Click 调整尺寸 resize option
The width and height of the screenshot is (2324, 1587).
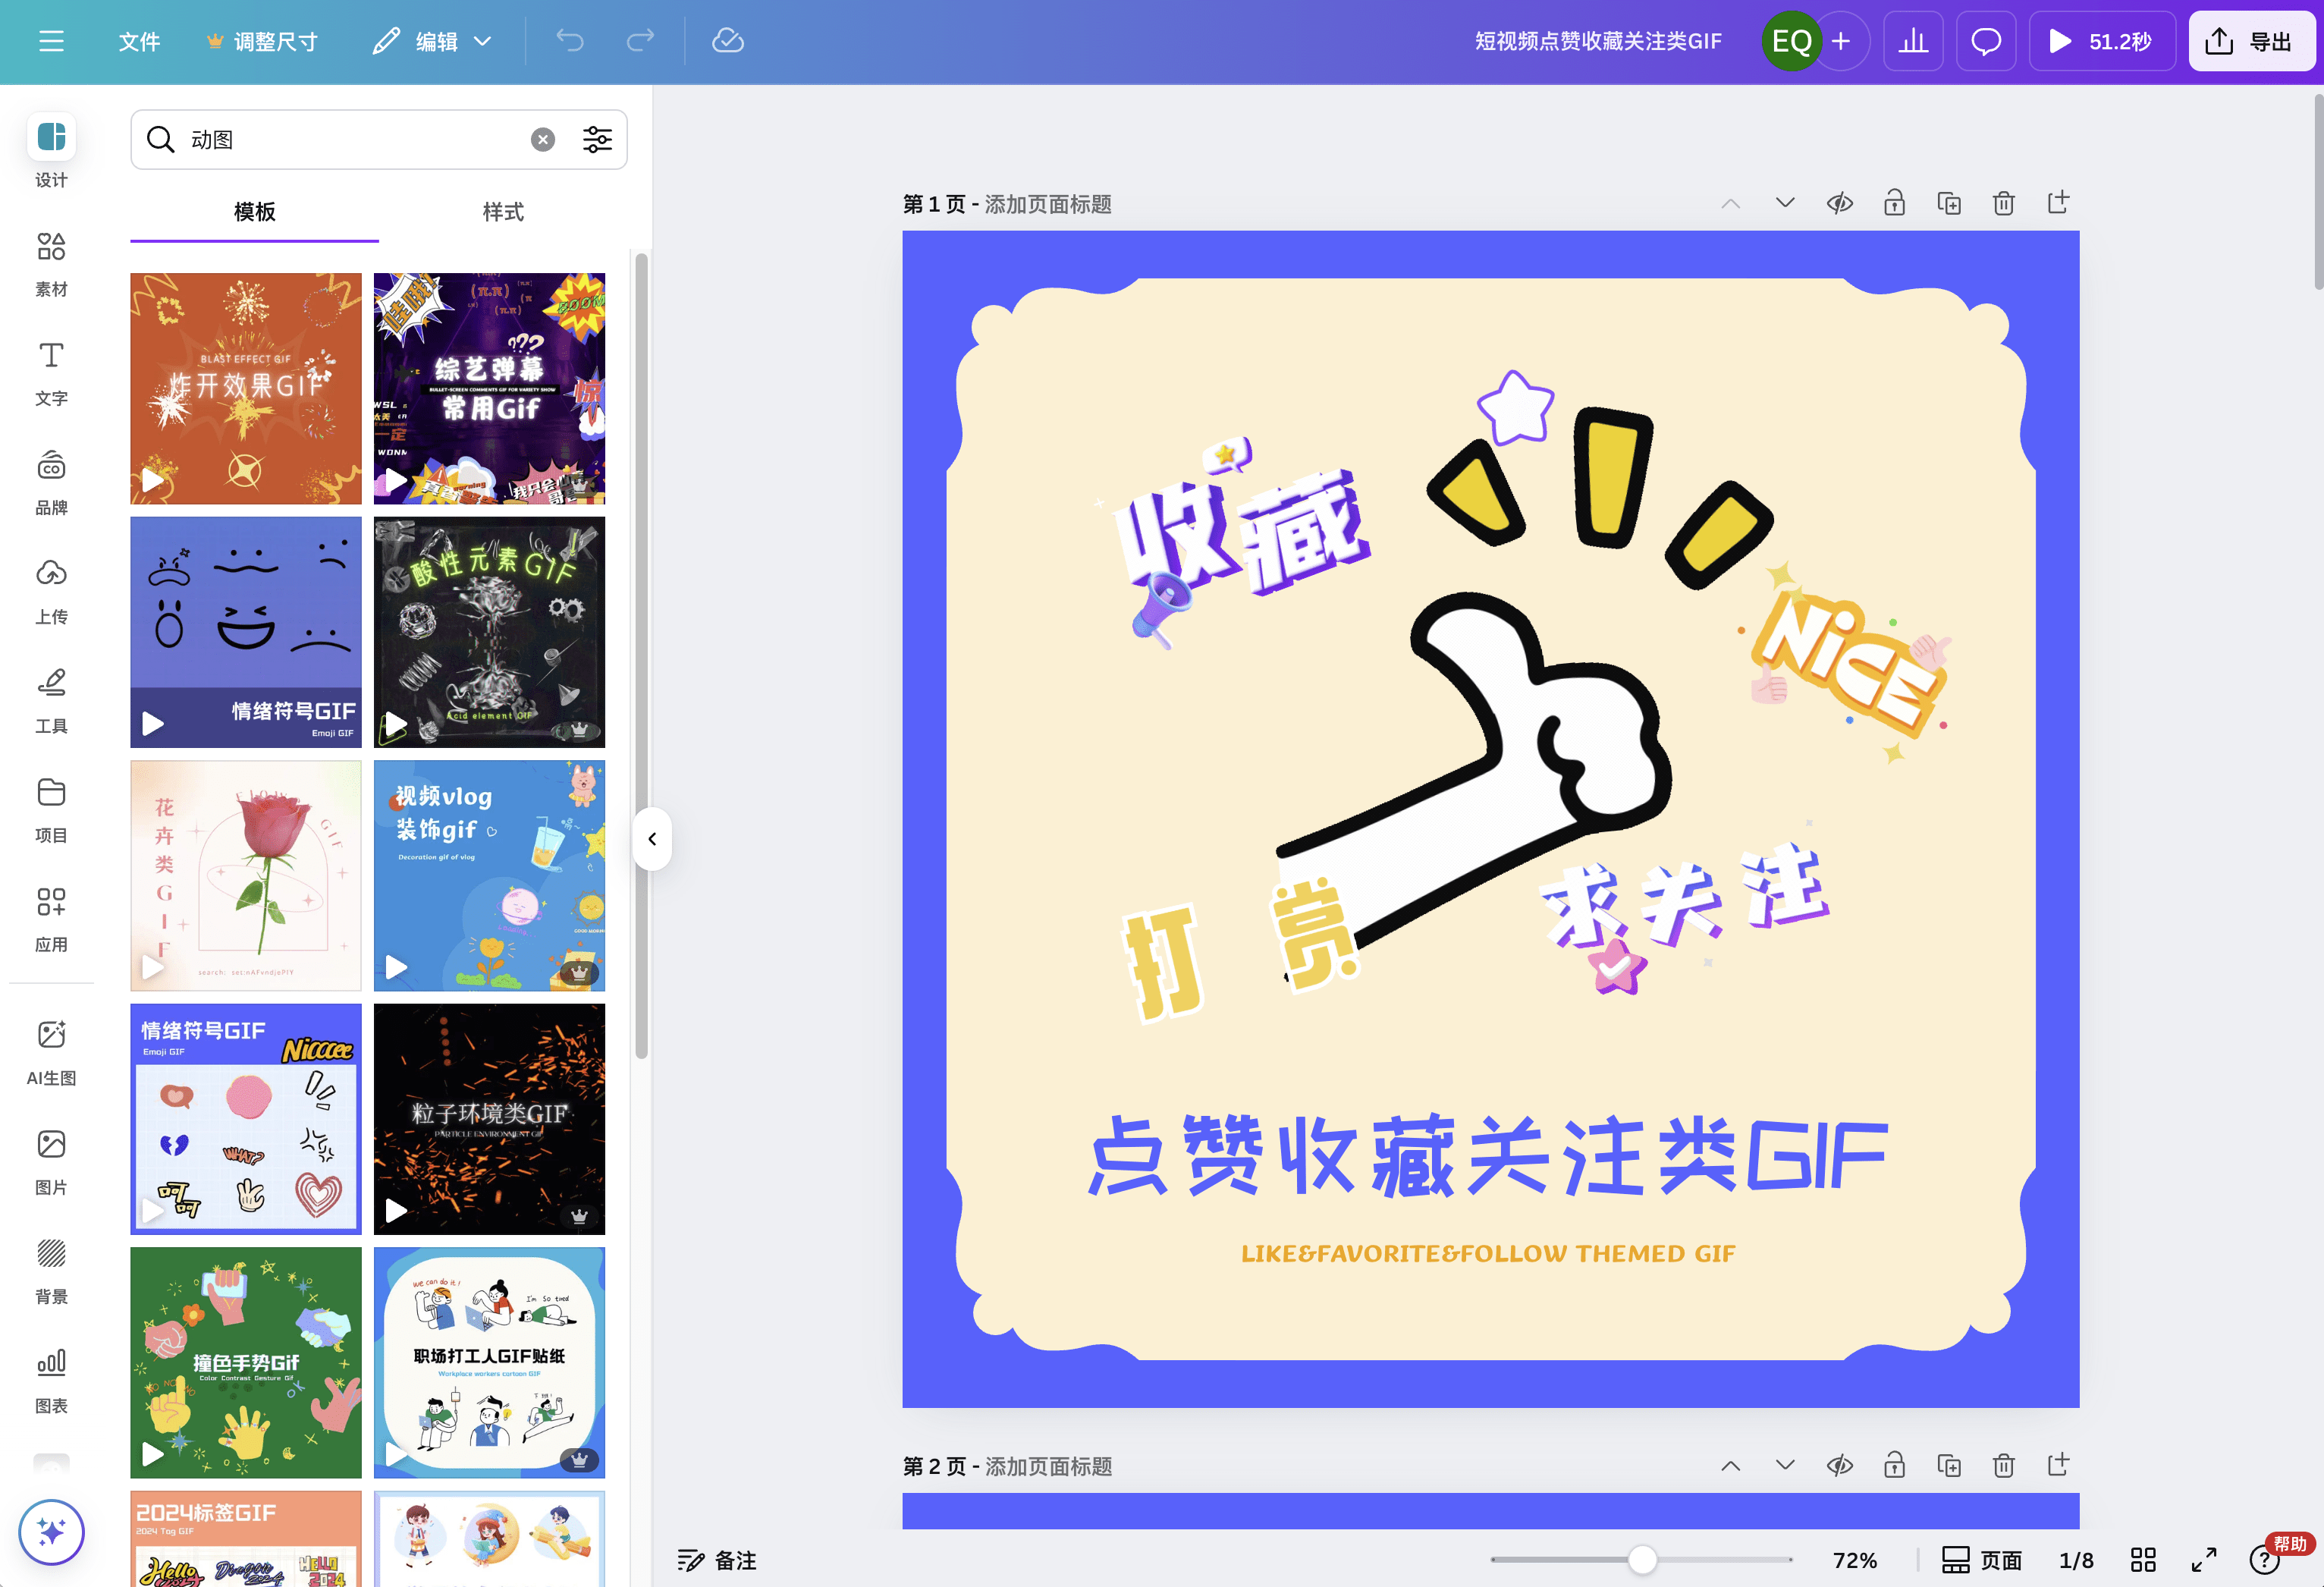click(262, 41)
